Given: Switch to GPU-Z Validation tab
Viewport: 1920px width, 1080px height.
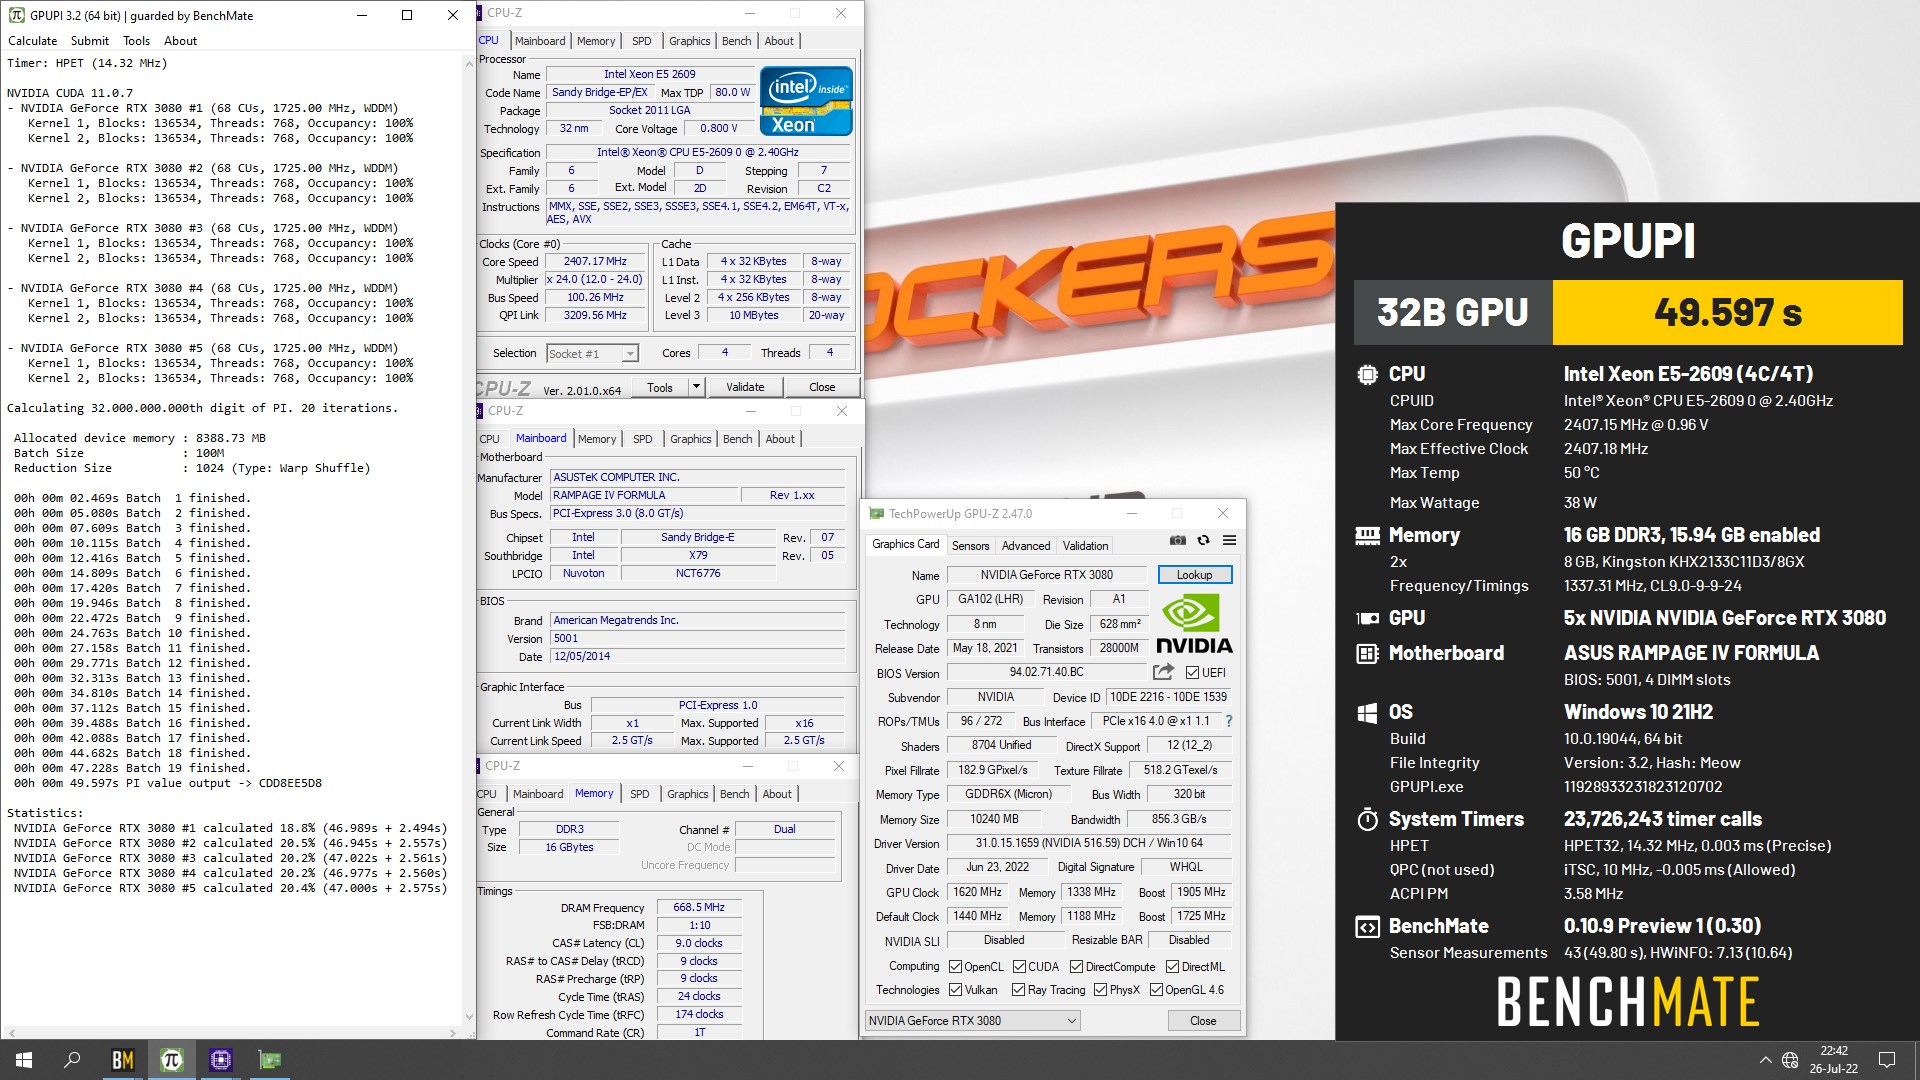Looking at the screenshot, I should (1085, 546).
